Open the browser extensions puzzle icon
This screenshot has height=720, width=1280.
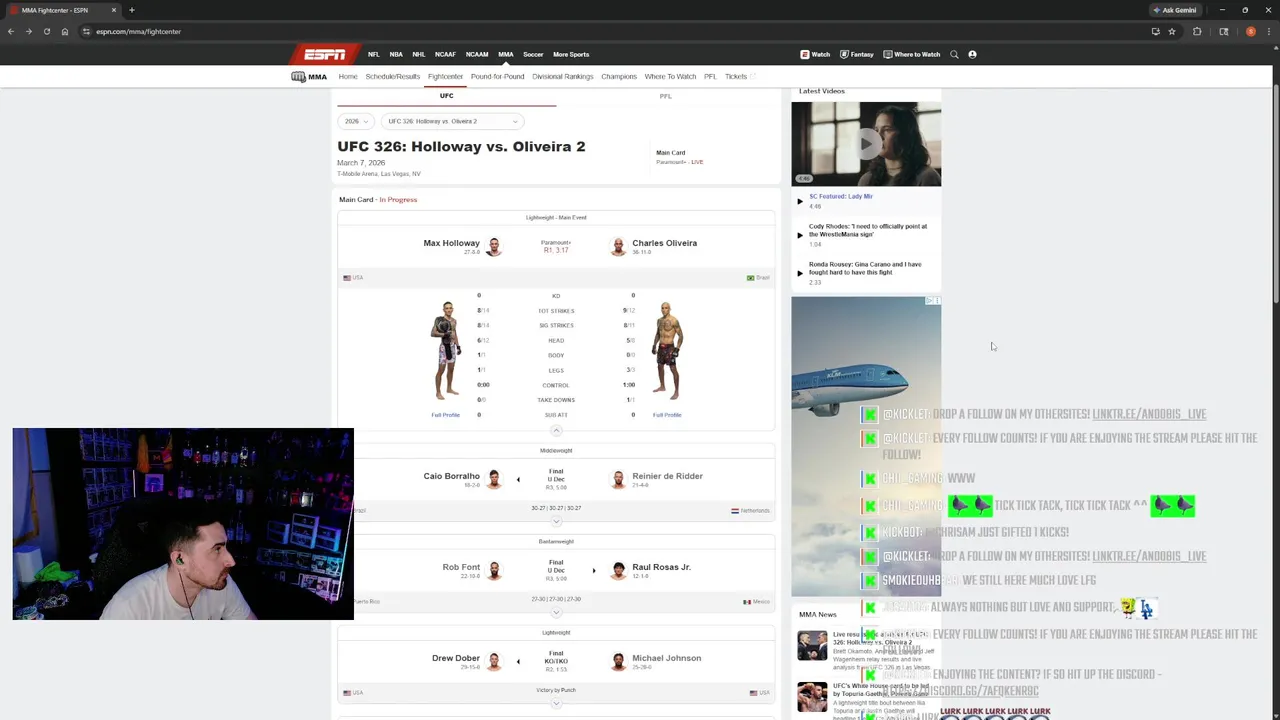tap(1197, 31)
